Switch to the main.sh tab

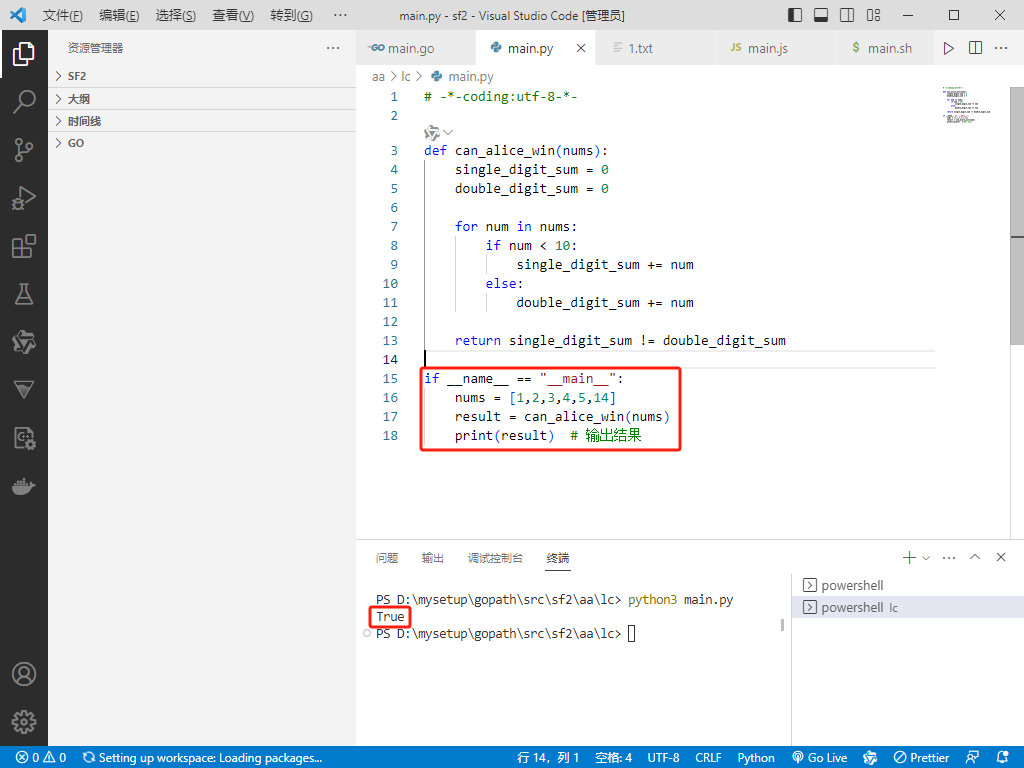pos(884,48)
